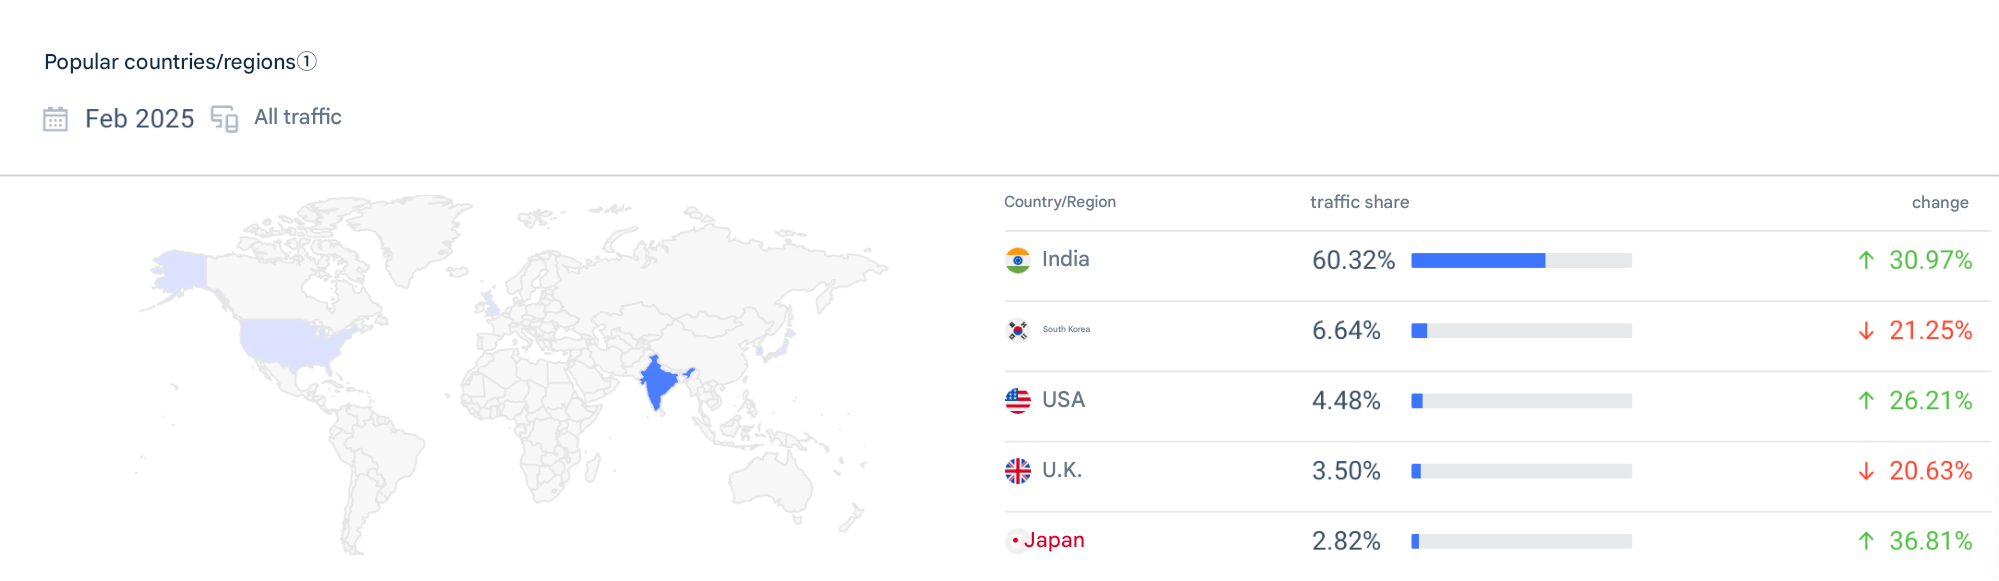Click the red down arrow for South Korea
The width and height of the screenshot is (1999, 581).
pyautogui.click(x=1866, y=330)
